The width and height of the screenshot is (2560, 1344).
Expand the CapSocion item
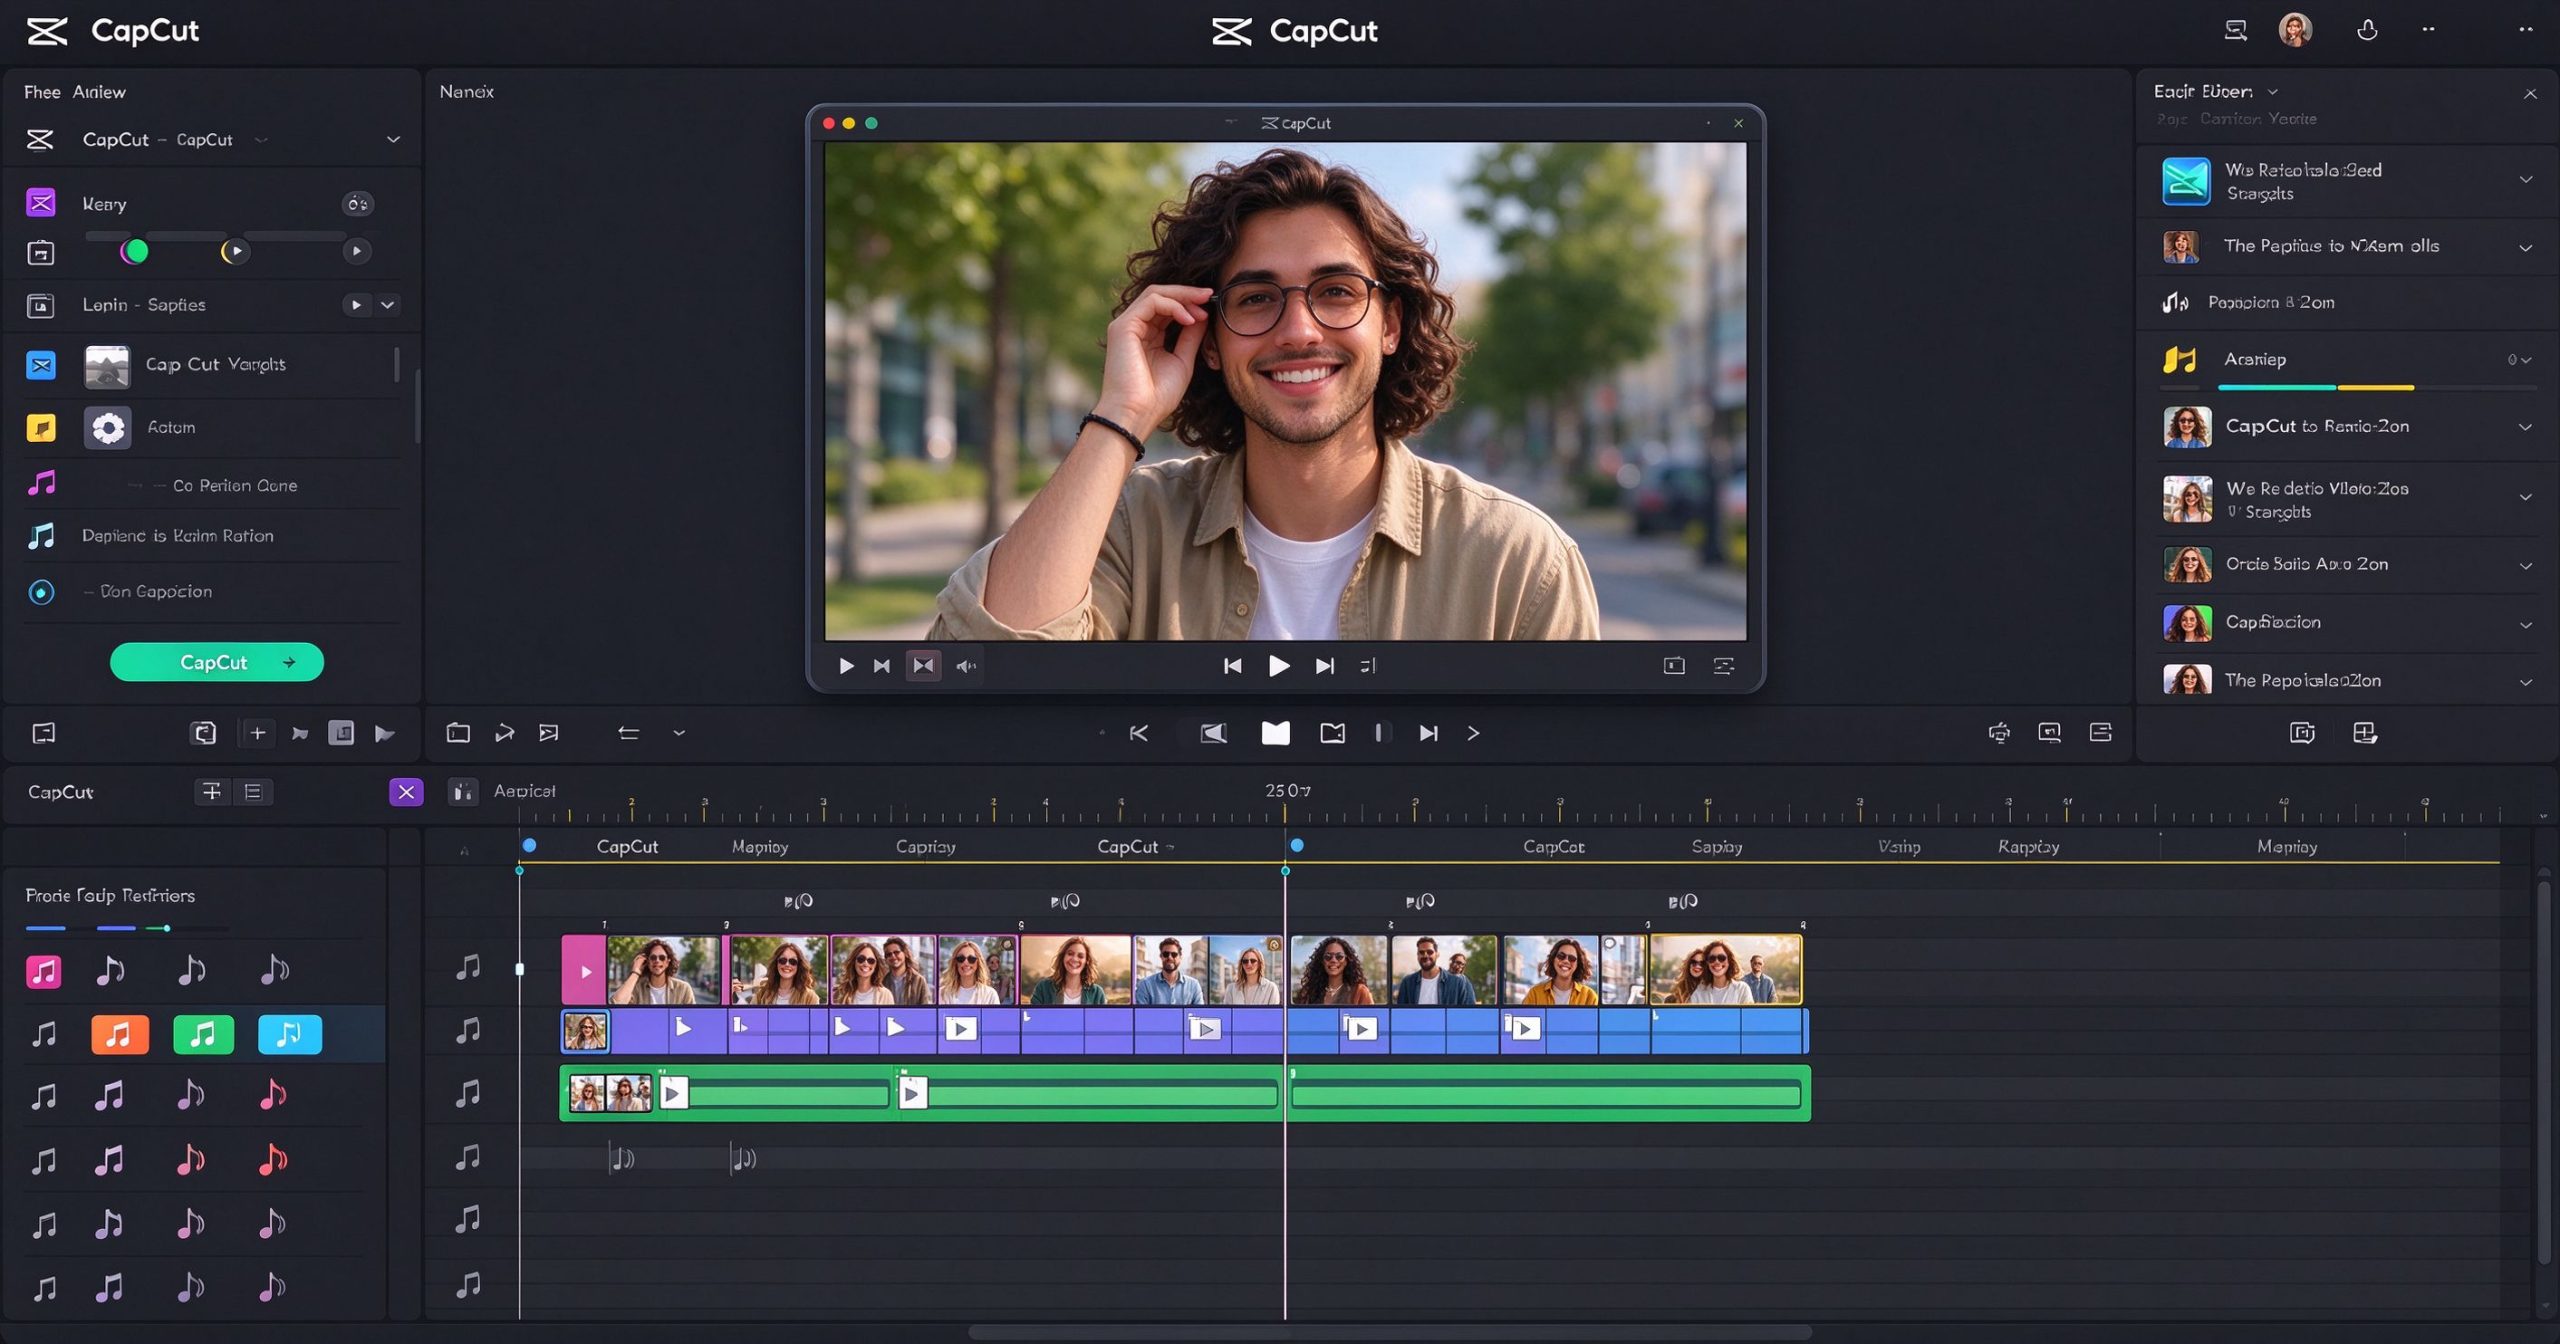coord(2525,624)
